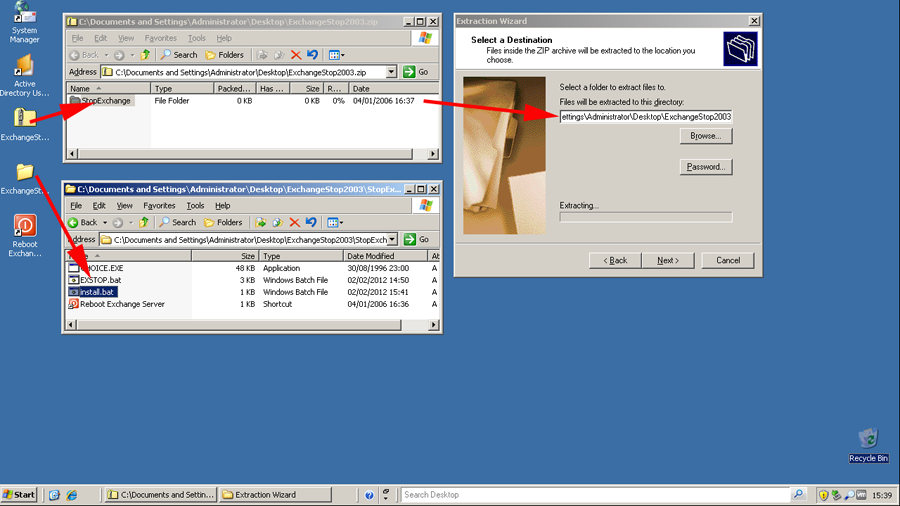The width and height of the screenshot is (900, 506).
Task: Expand address dropdown in StopExchange window
Action: coord(393,239)
